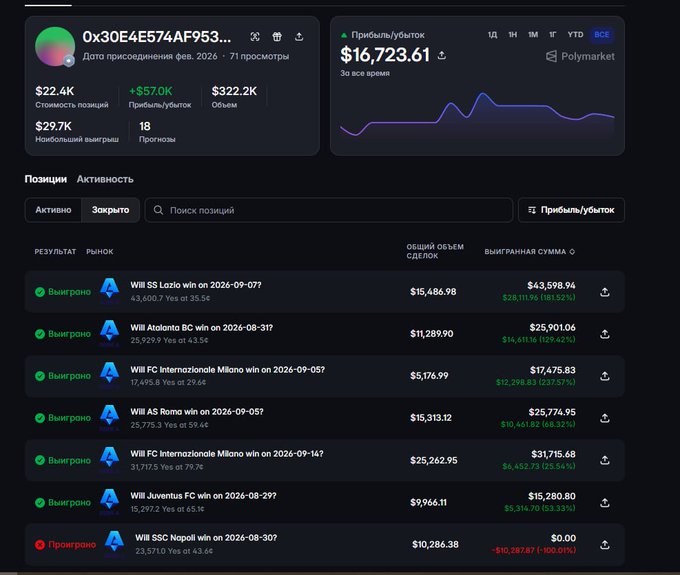Click the Выиграно check icon on Lazio row

pyautogui.click(x=40, y=292)
